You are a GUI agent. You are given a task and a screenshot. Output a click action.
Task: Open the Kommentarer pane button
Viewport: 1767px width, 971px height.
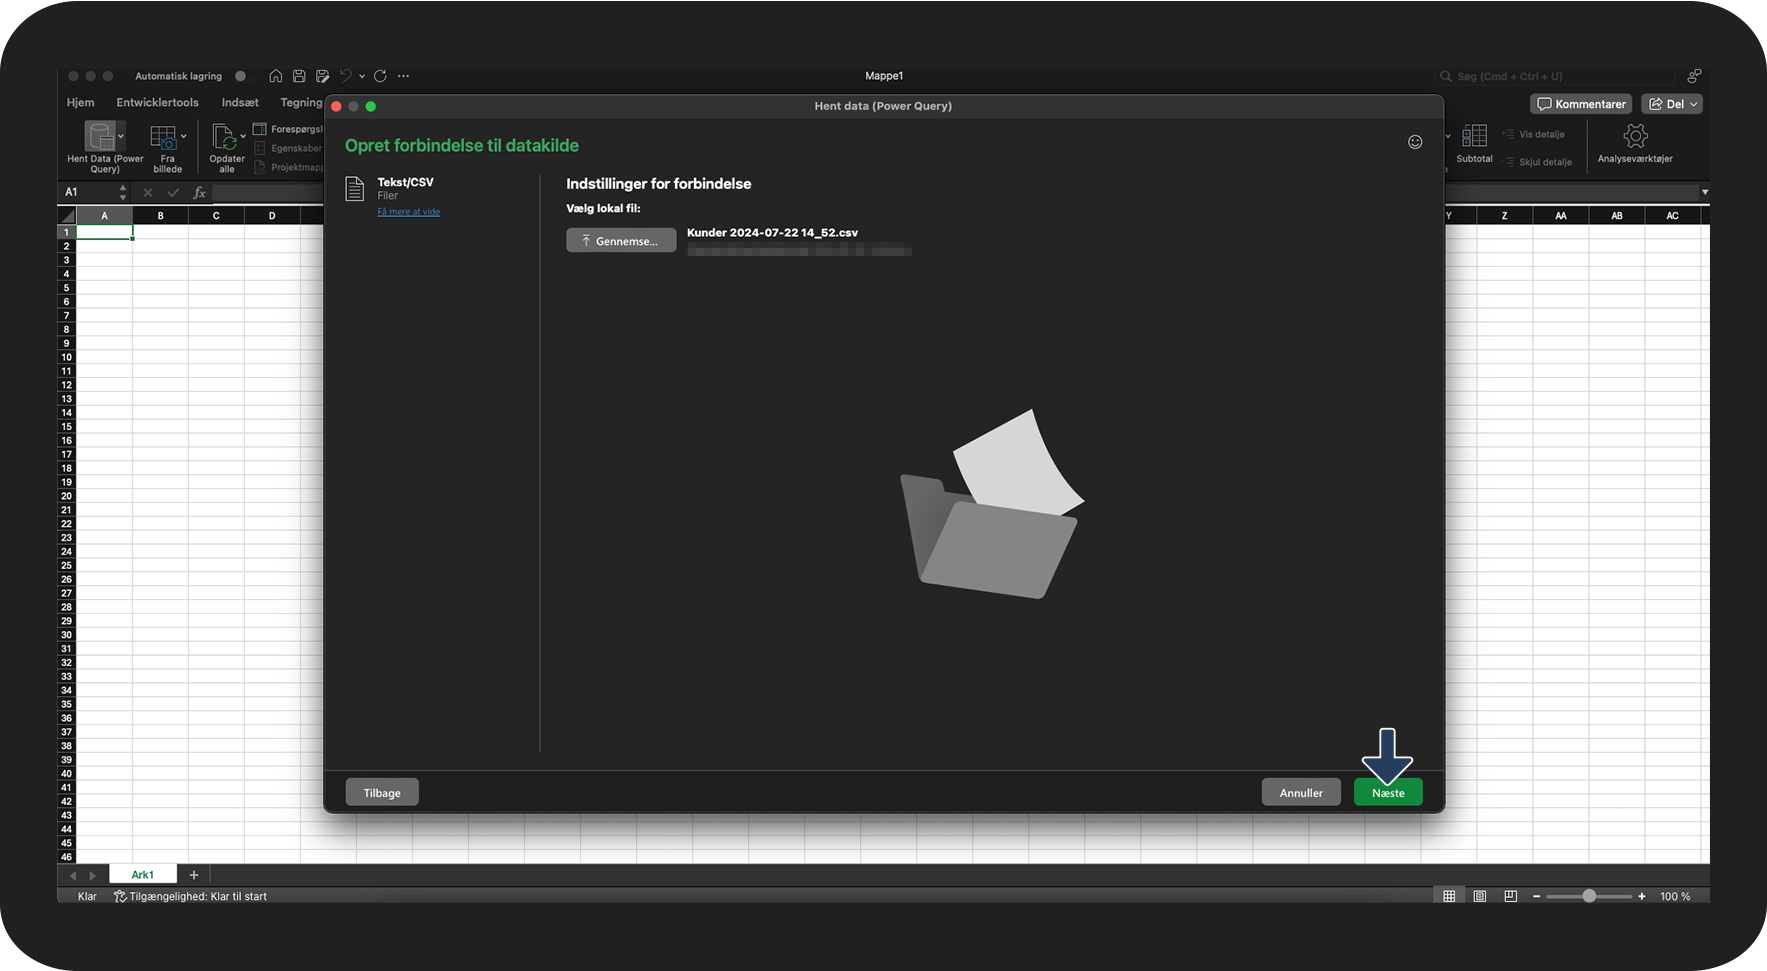[x=1581, y=104]
